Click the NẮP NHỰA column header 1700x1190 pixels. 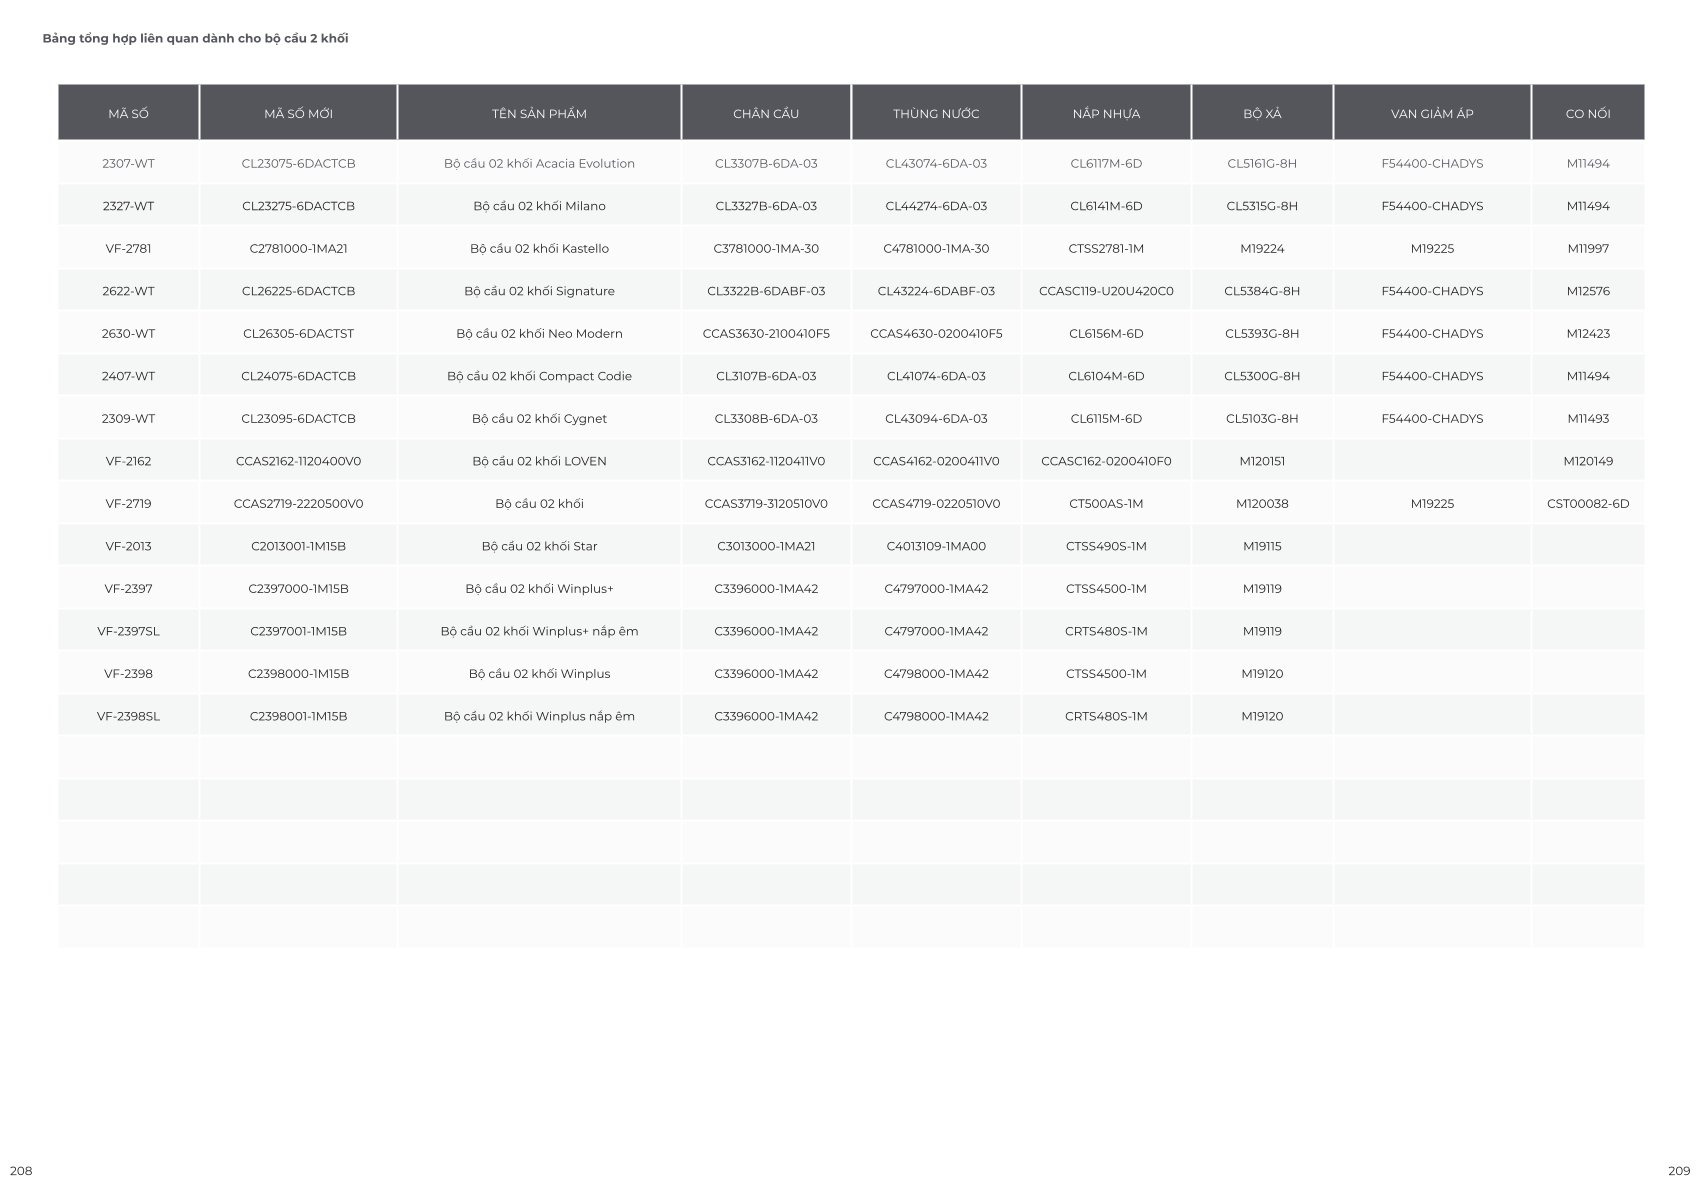tap(1106, 113)
